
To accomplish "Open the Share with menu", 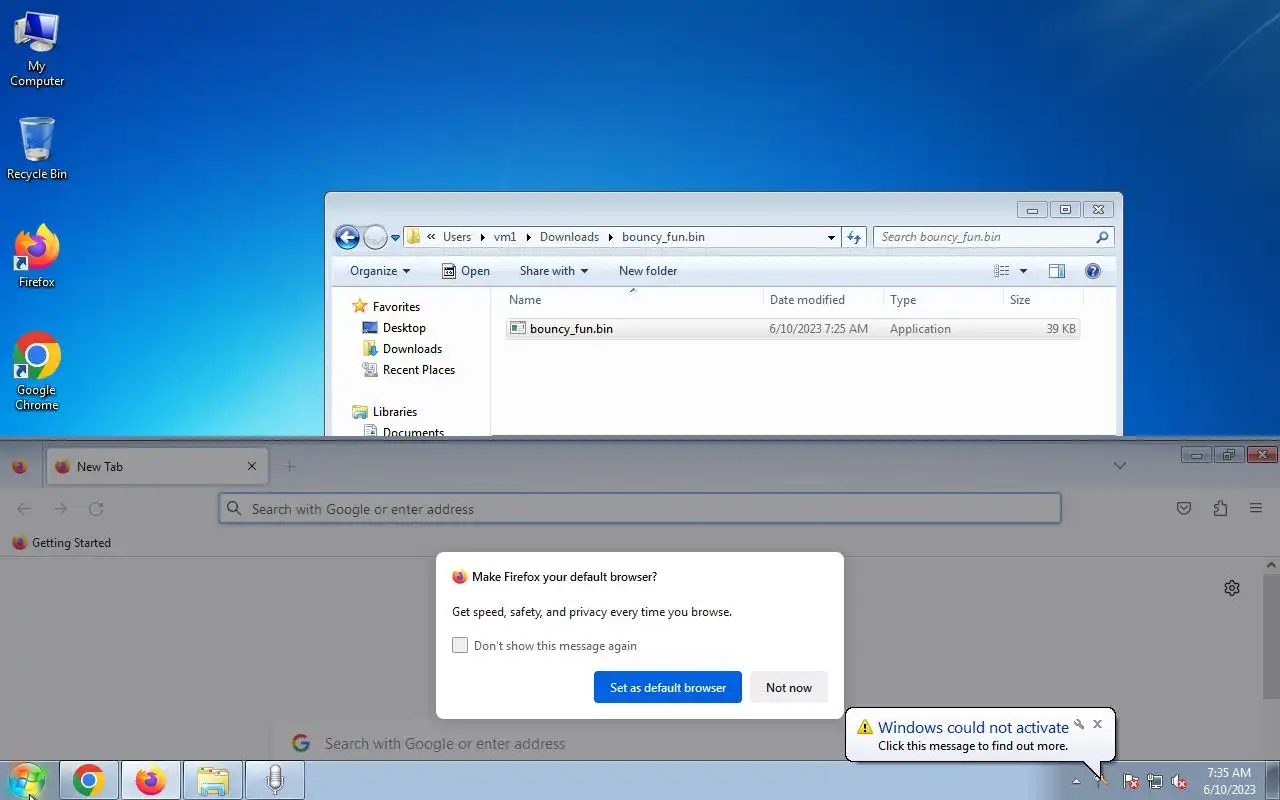I will 554,271.
